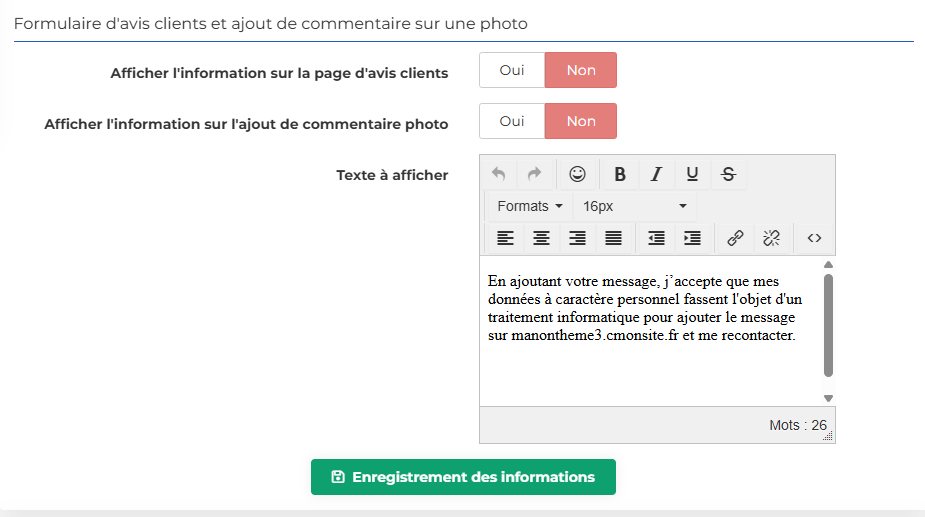Click the editor scrollbar down arrow
The height and width of the screenshot is (517, 925).
[x=828, y=398]
